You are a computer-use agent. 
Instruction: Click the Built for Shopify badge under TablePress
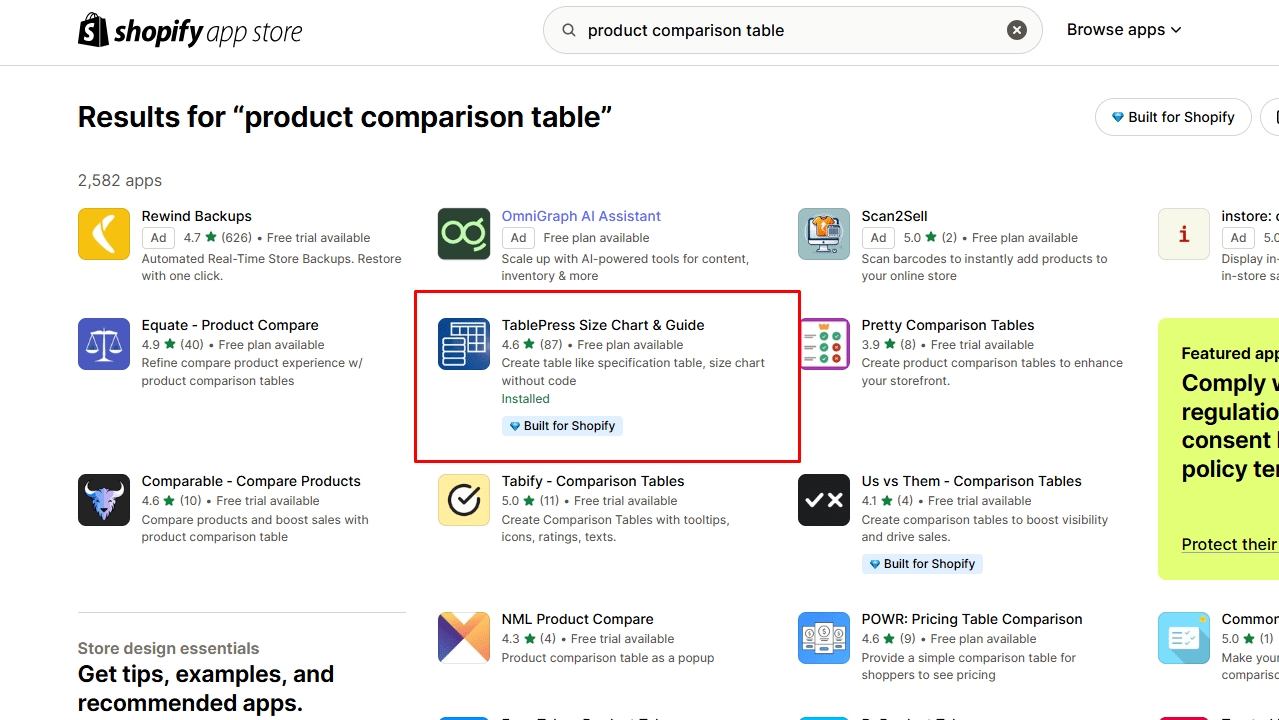(562, 426)
